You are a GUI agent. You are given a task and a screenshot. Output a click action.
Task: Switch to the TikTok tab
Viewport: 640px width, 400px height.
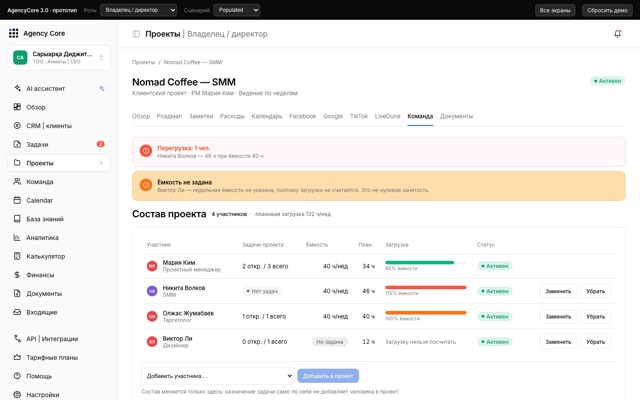359,116
